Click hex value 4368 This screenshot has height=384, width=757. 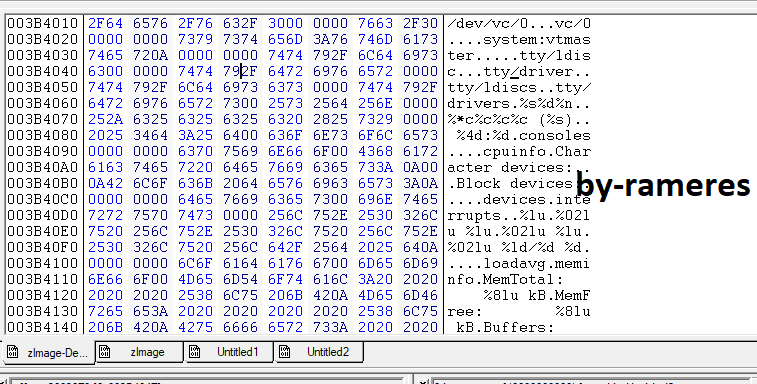coord(376,151)
